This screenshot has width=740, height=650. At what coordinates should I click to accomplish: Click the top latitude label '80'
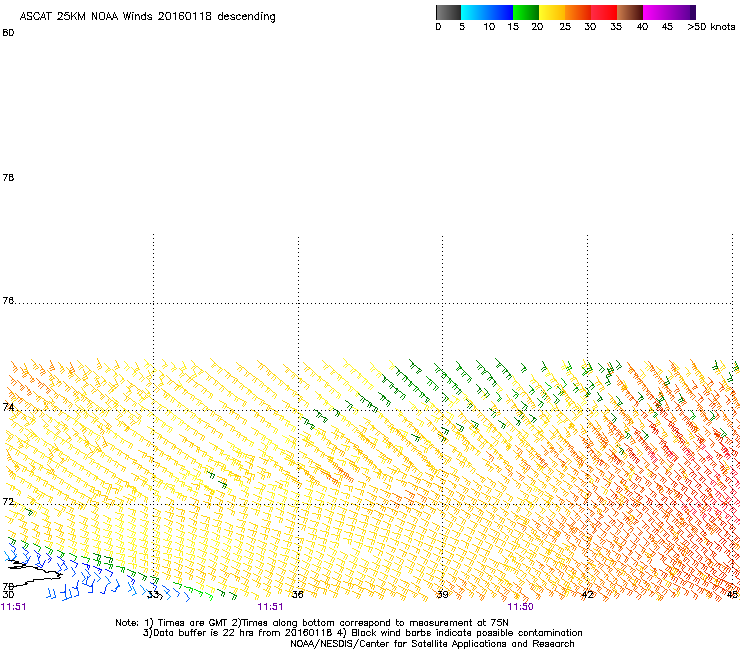pyautogui.click(x=8, y=33)
